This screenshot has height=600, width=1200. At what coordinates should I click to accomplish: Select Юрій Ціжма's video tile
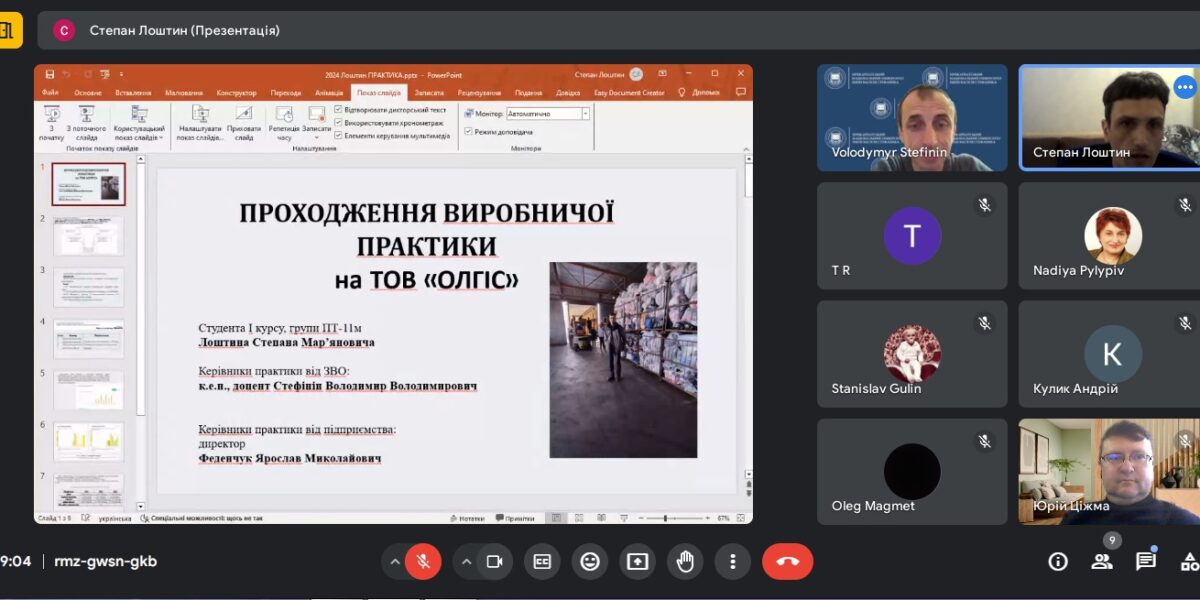click(1108, 471)
